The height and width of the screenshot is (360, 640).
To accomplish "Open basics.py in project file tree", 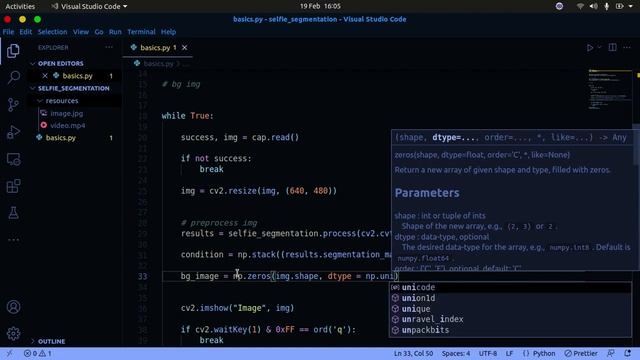I will pyautogui.click(x=60, y=138).
